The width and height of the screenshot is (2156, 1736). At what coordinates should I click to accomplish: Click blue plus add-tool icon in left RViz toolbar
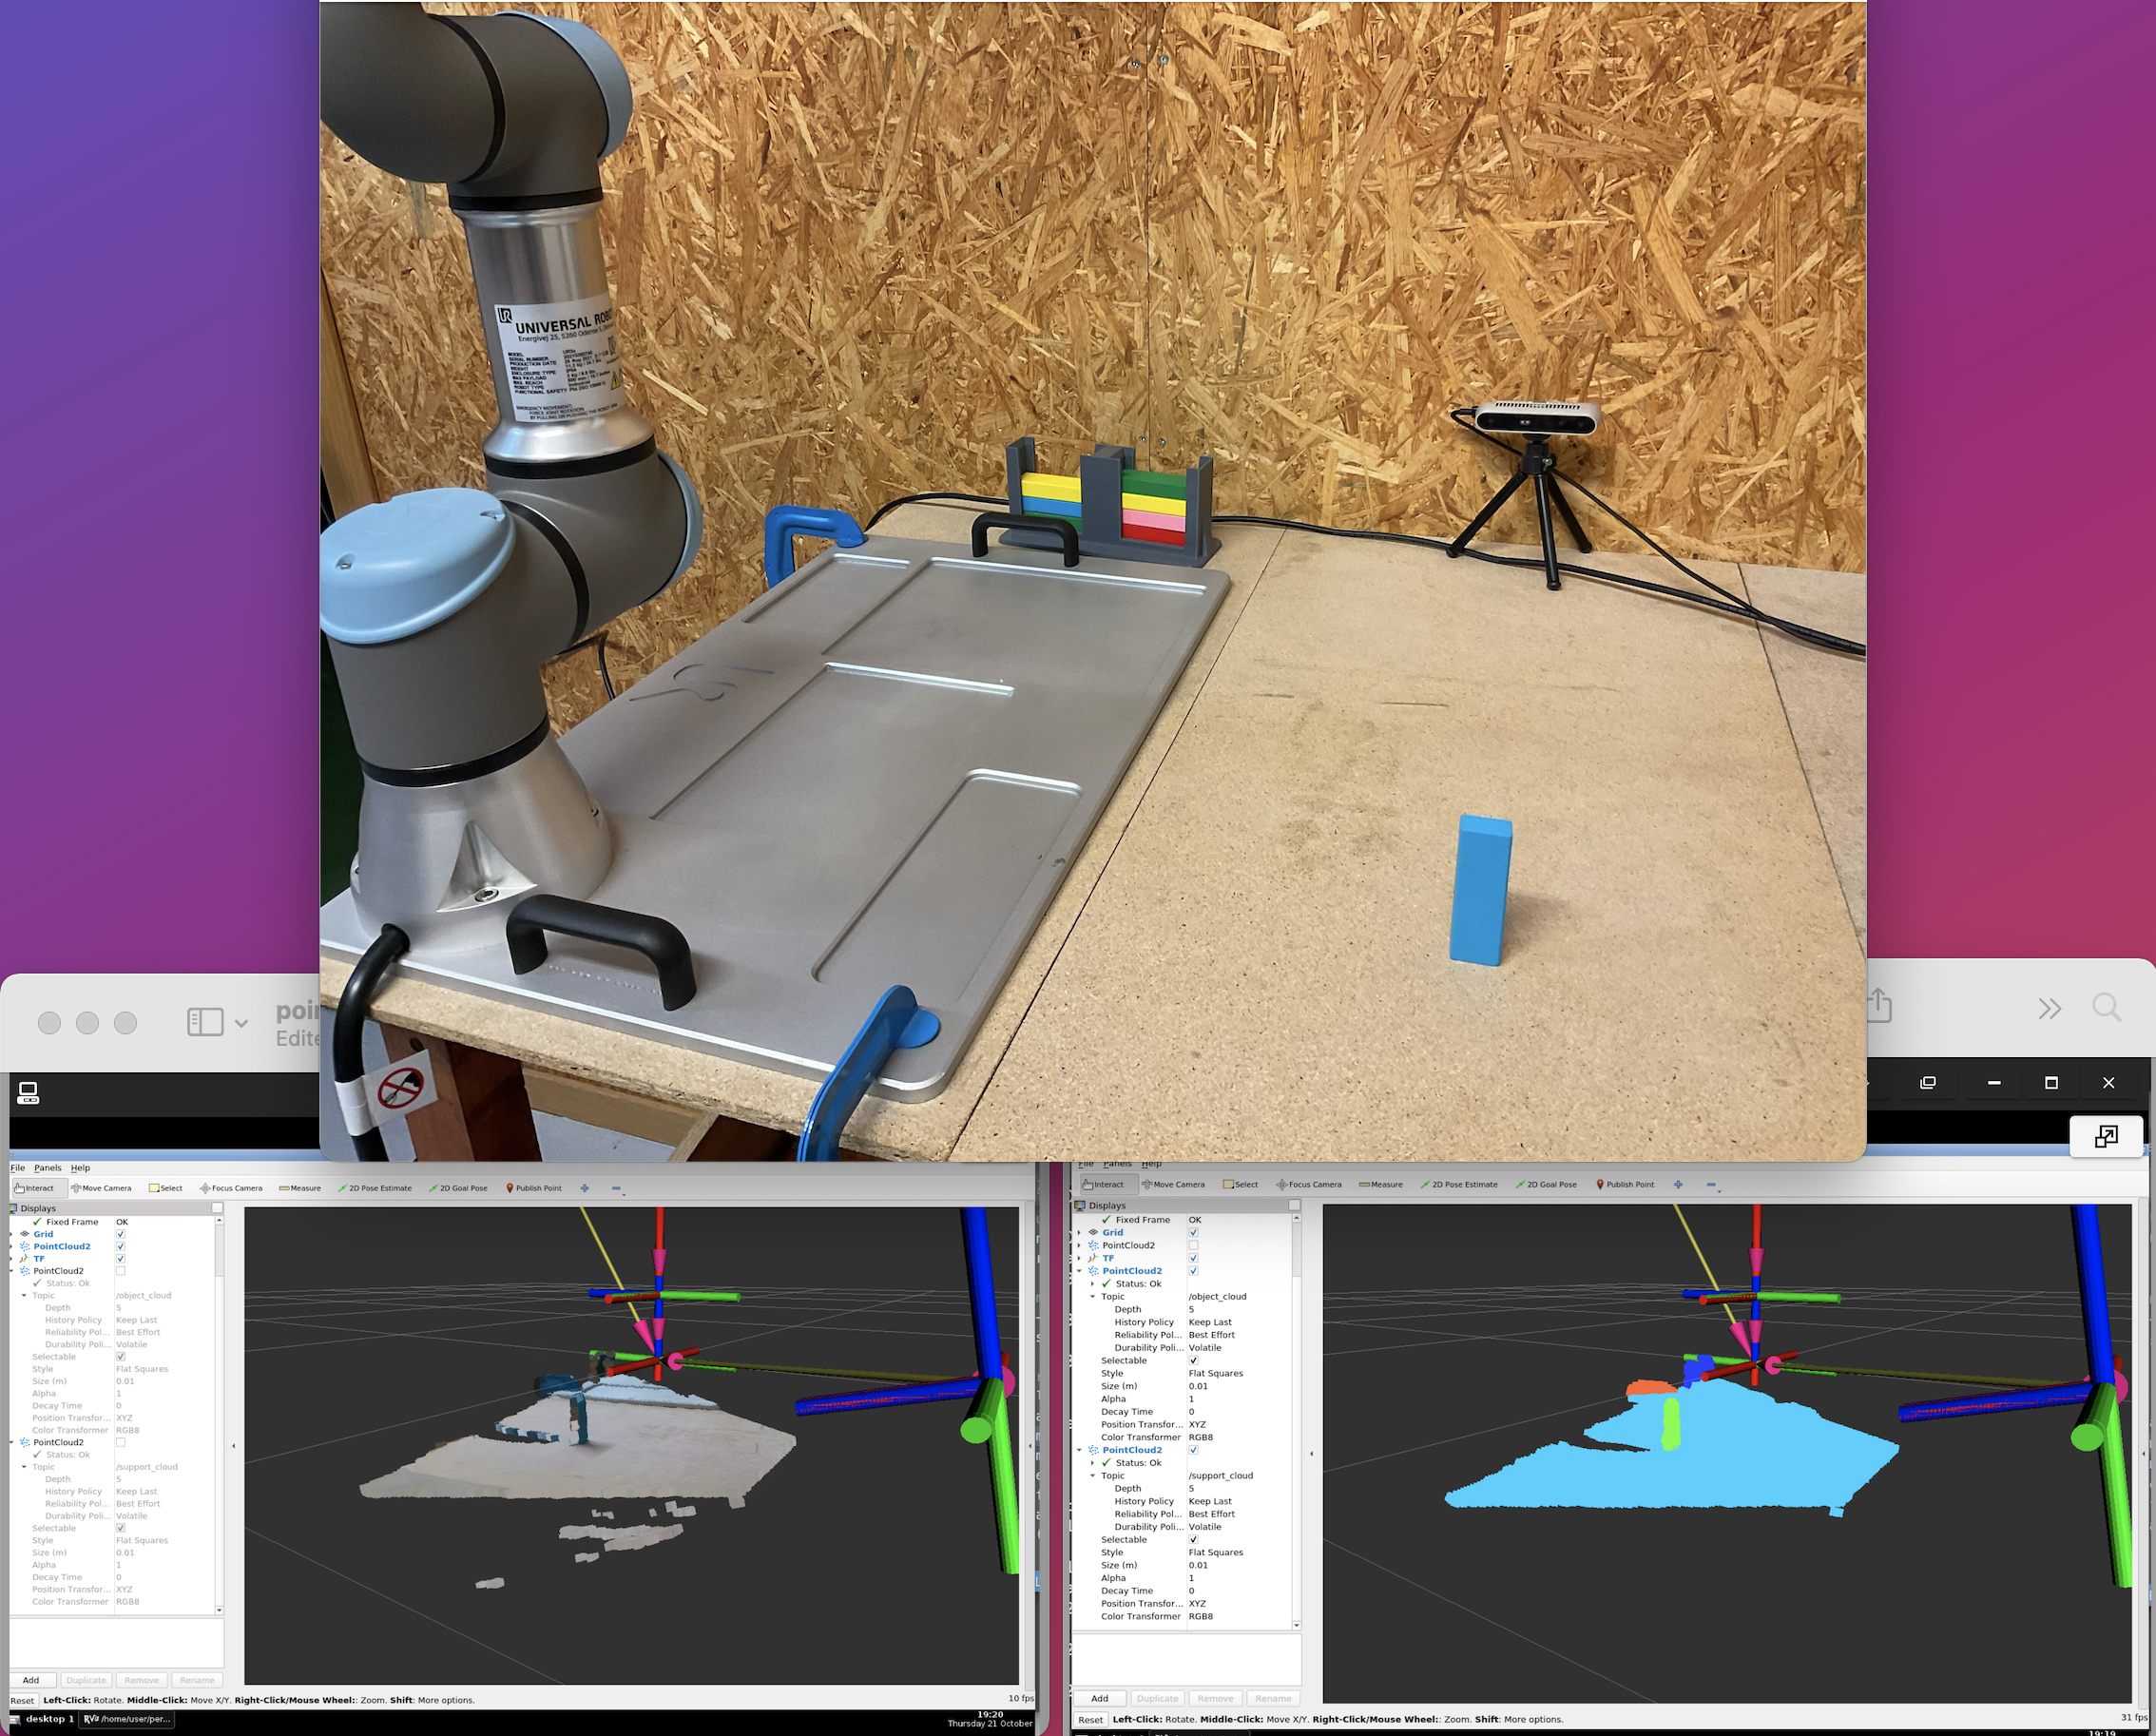584,1188
